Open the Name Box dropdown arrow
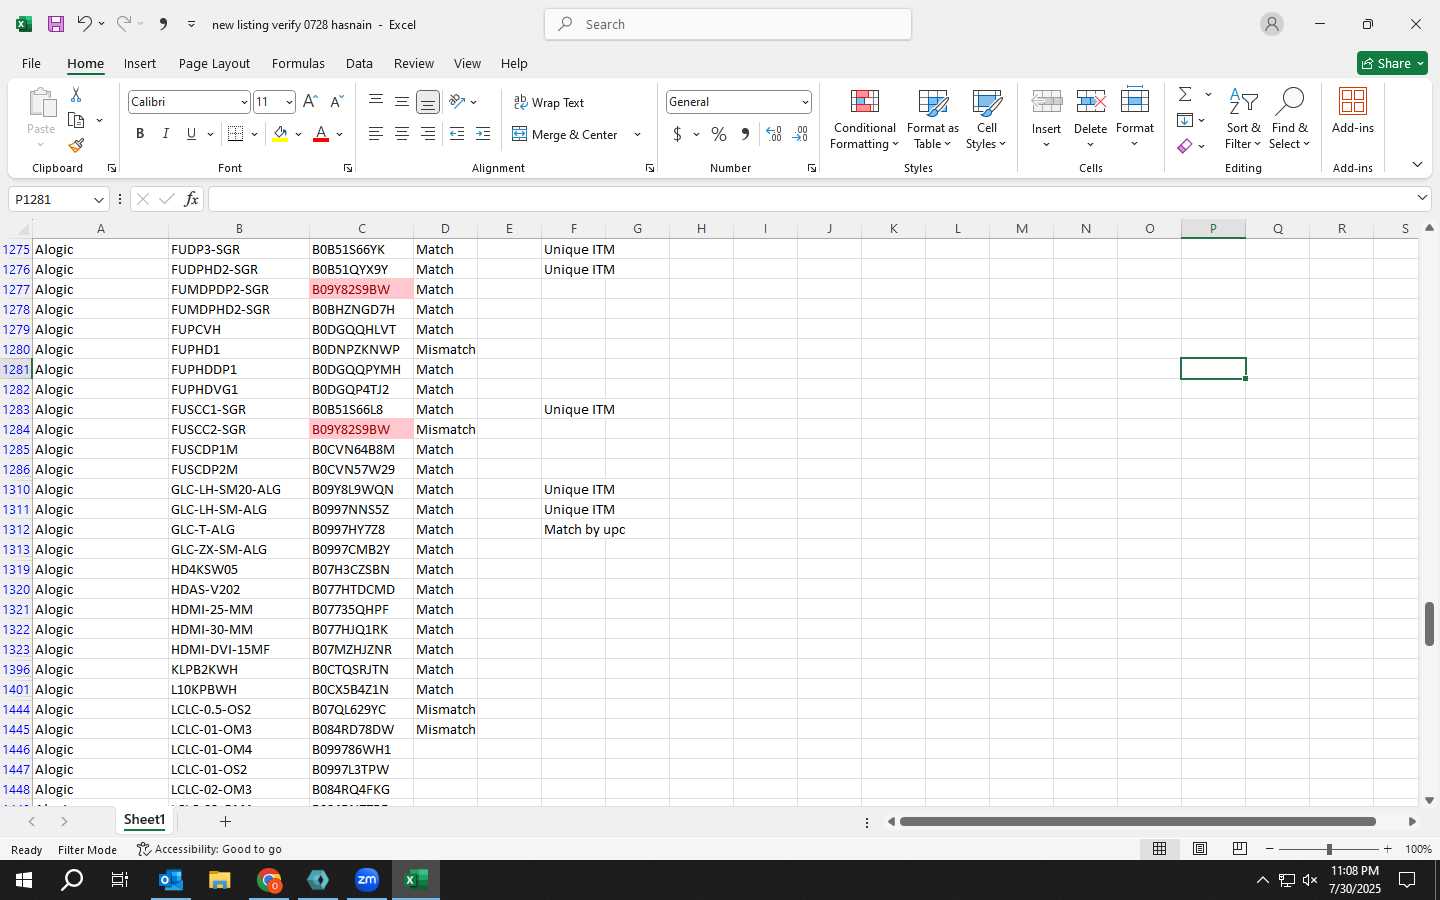This screenshot has height=900, width=1440. tap(98, 199)
